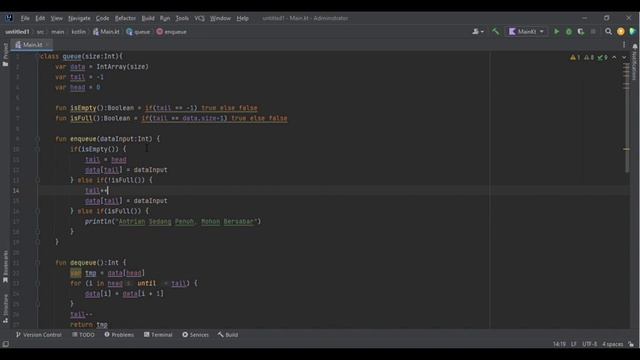Click the 14:19 line-column indicator
The height and width of the screenshot is (360, 640).
click(x=559, y=344)
